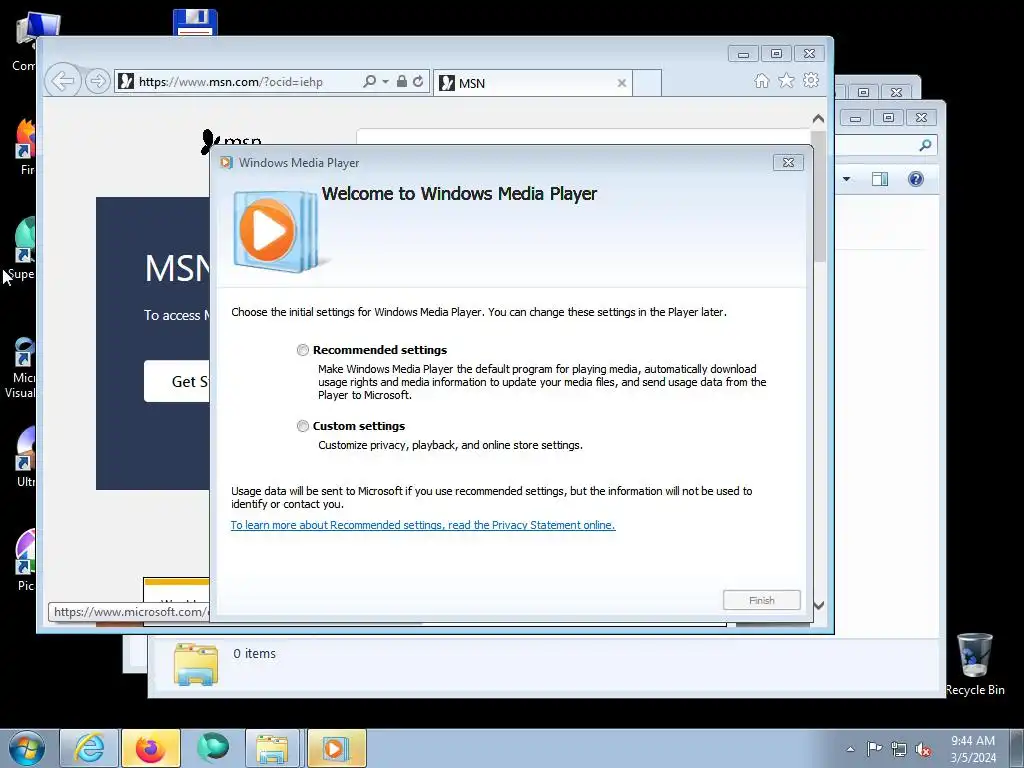This screenshot has height=768, width=1024.
Task: Open Windows Explorer from taskbar
Action: pyautogui.click(x=272, y=748)
